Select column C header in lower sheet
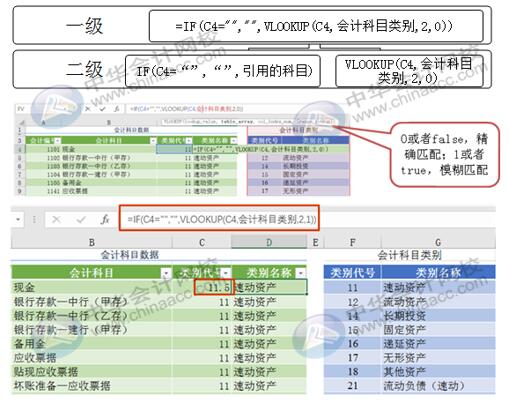Screen dimensions: 509x402 [x=202, y=242]
